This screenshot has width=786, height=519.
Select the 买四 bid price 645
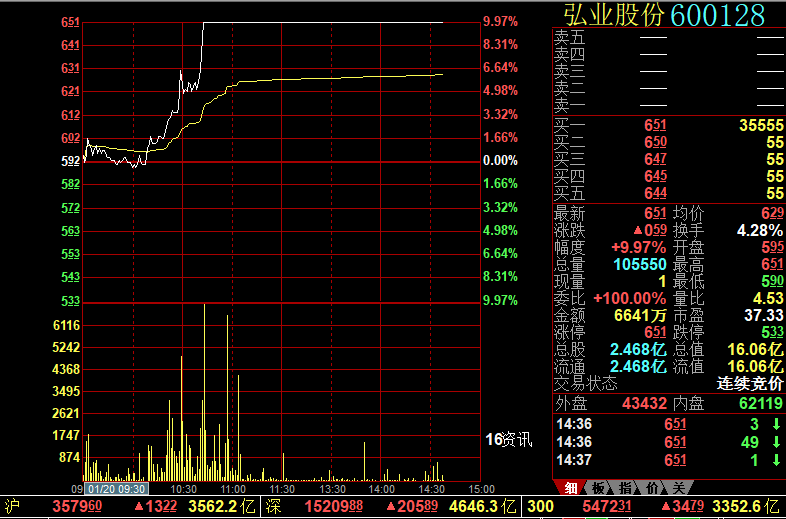click(x=655, y=177)
